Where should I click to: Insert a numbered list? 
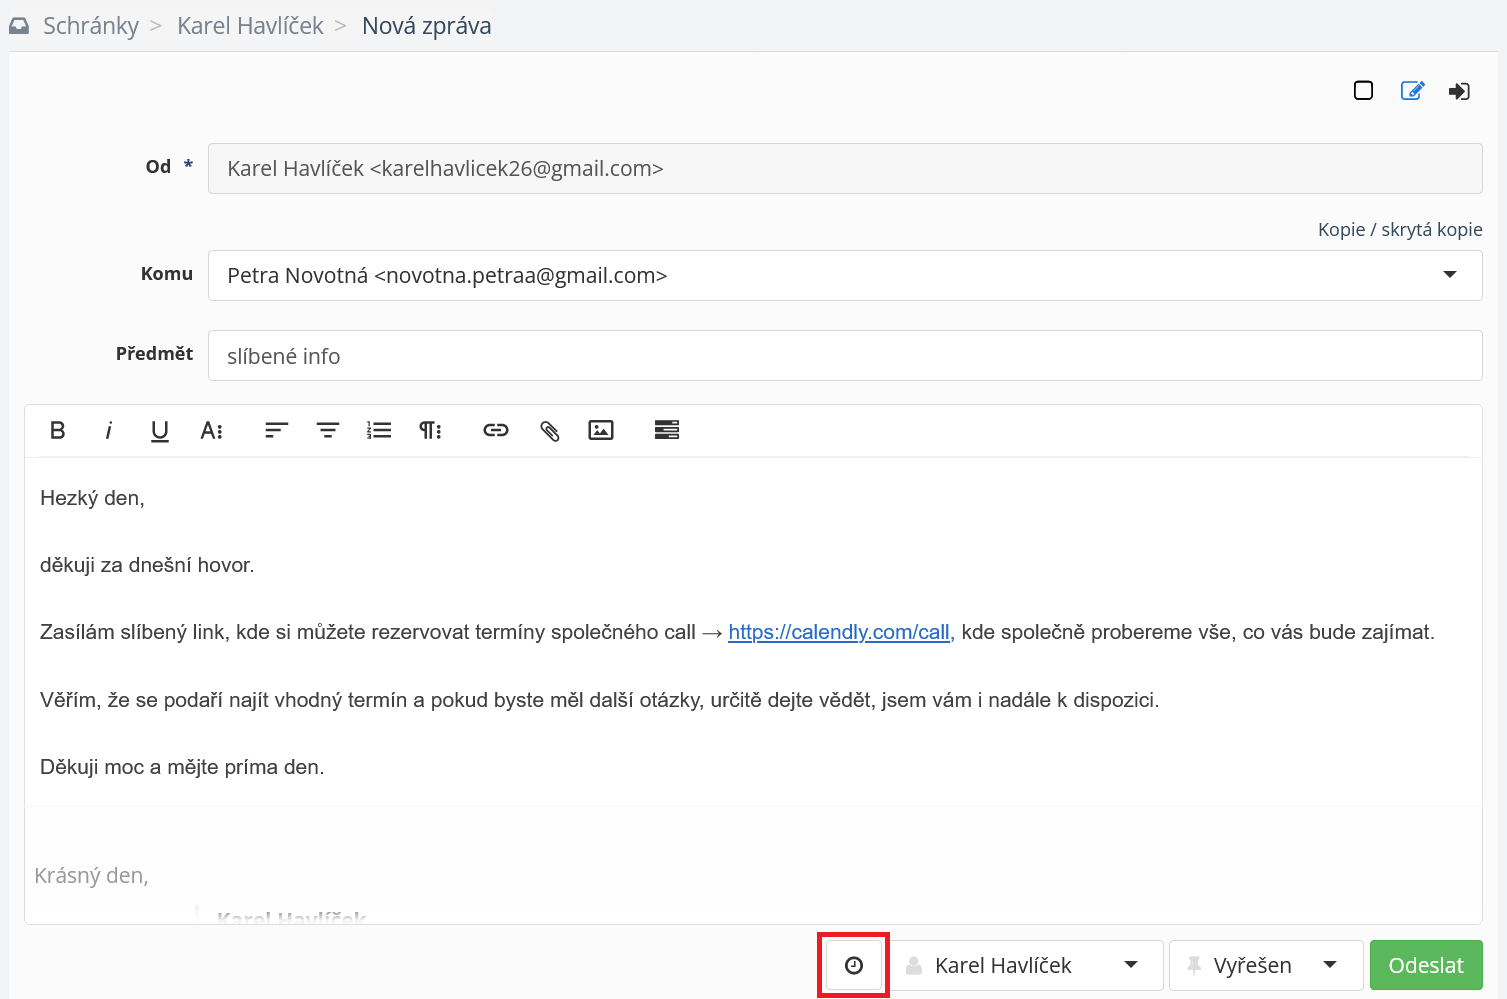coord(379,430)
